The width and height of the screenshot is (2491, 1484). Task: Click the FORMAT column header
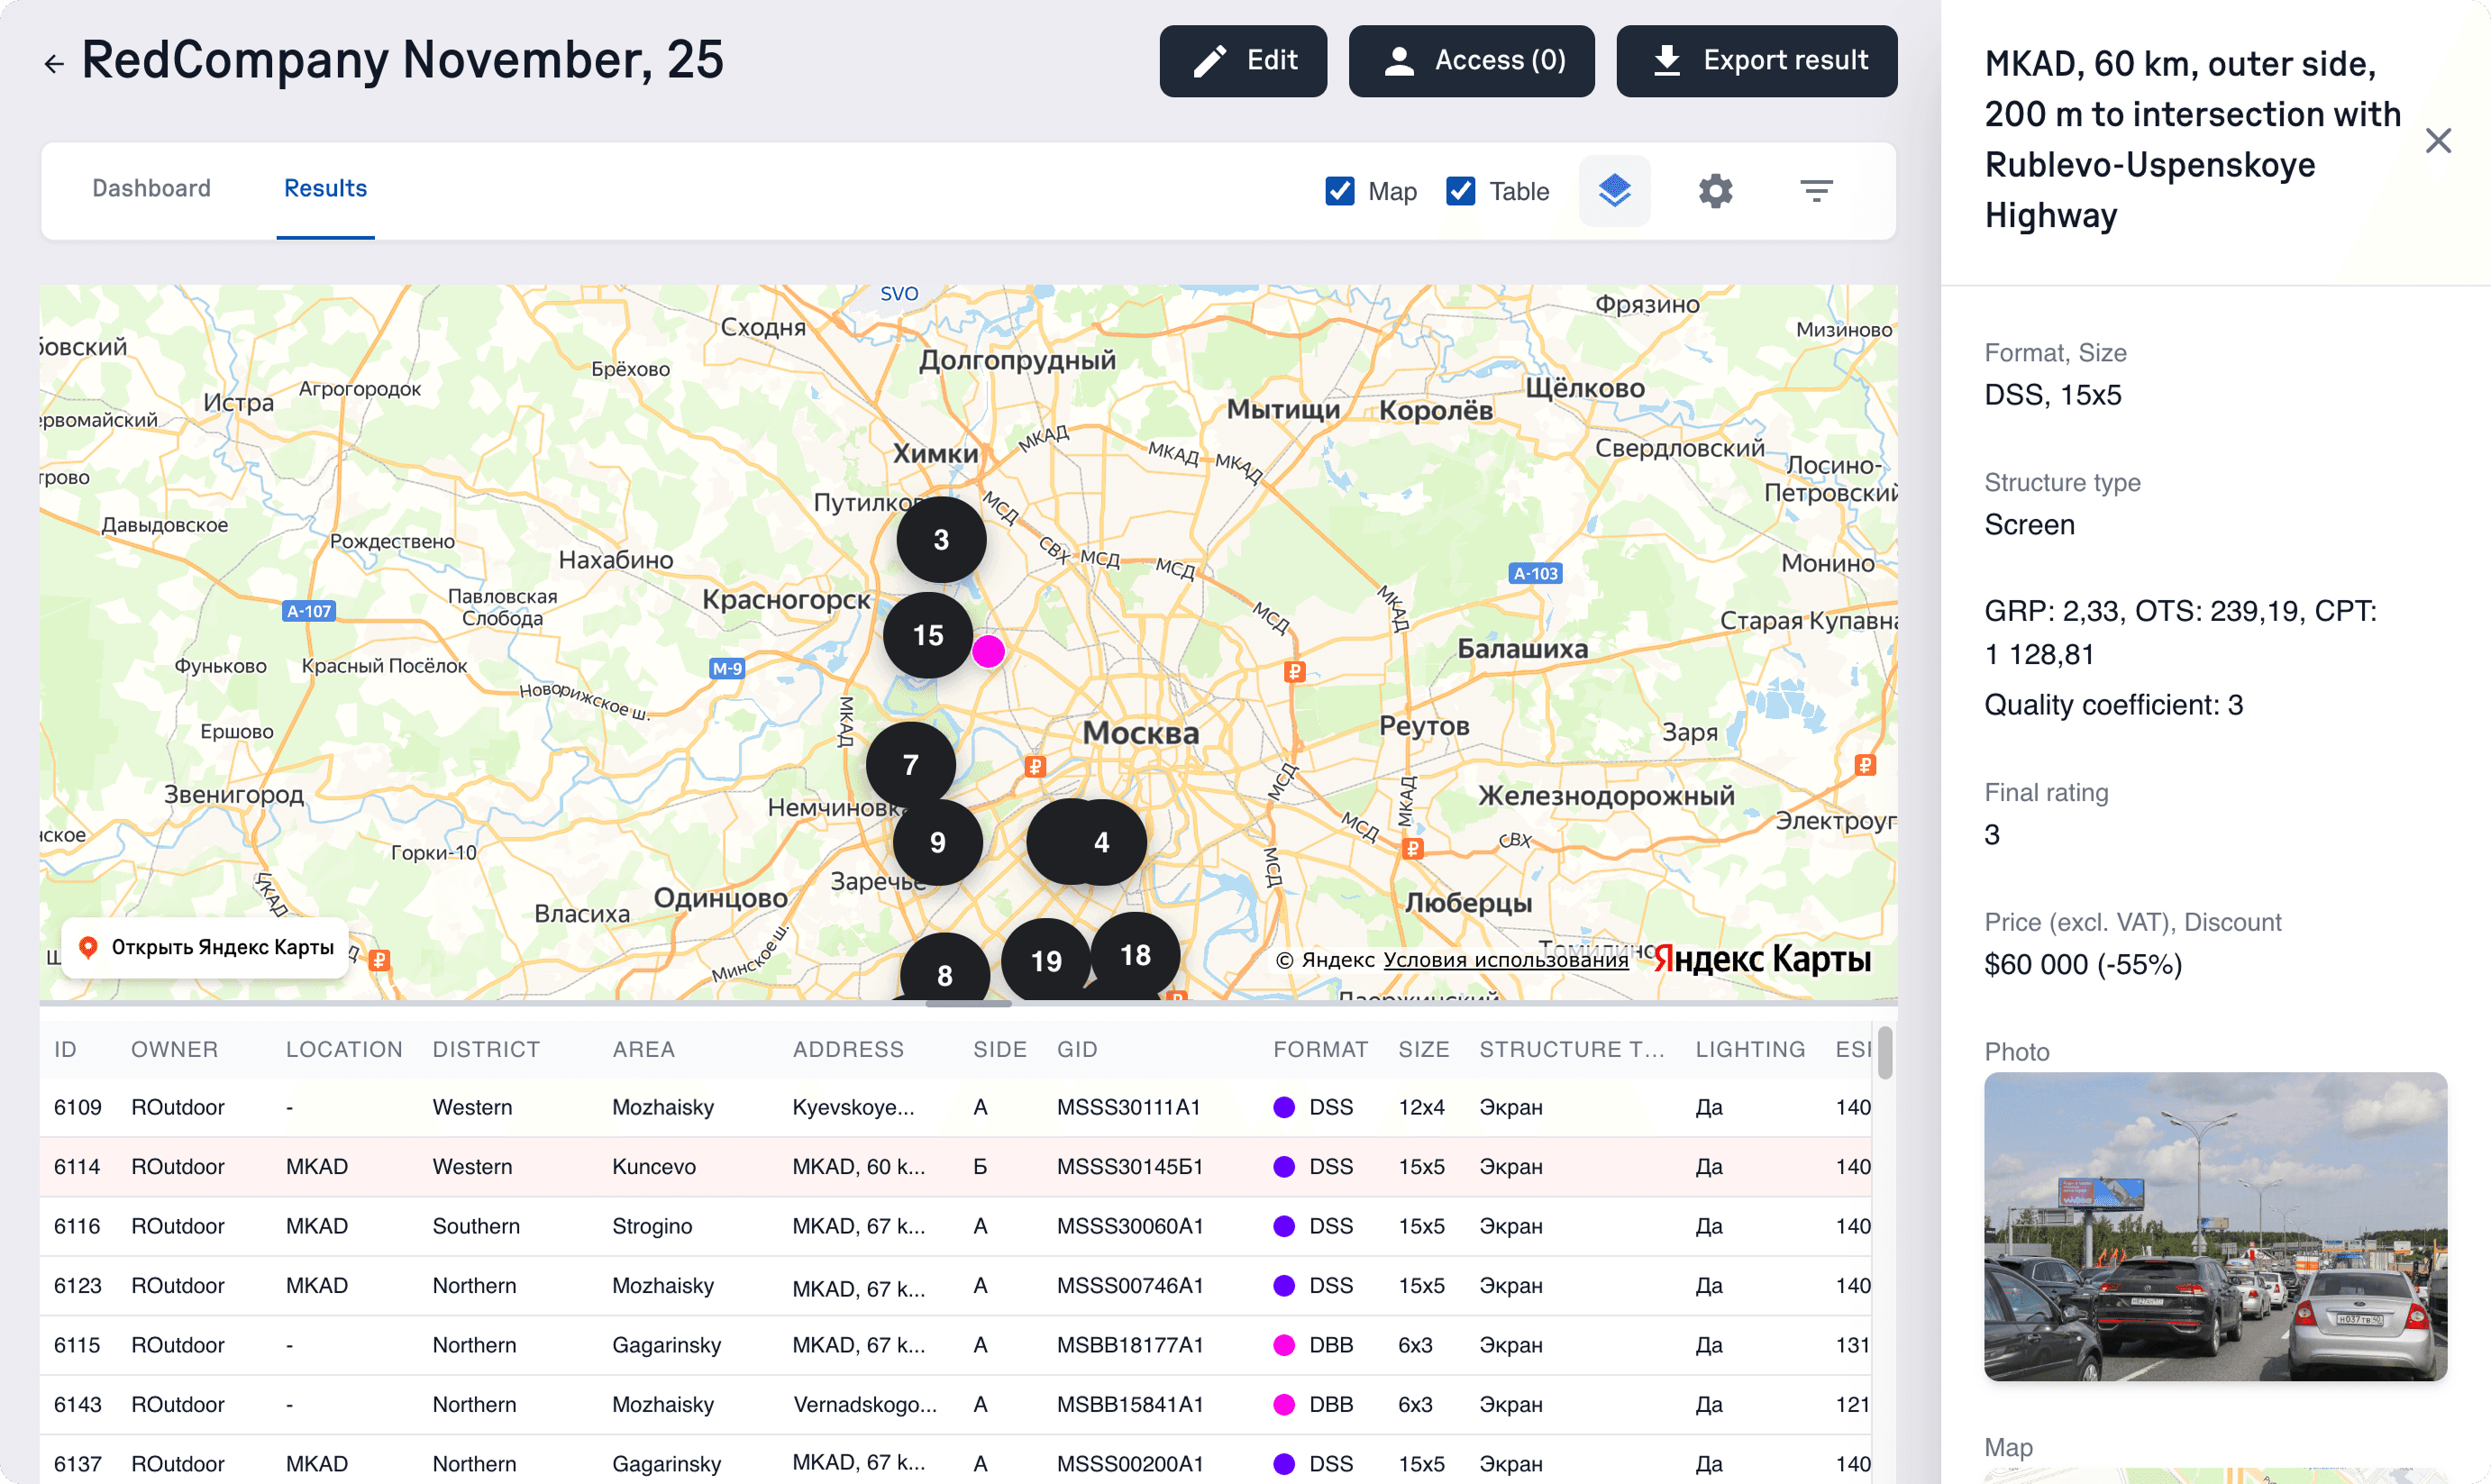pos(1320,1049)
